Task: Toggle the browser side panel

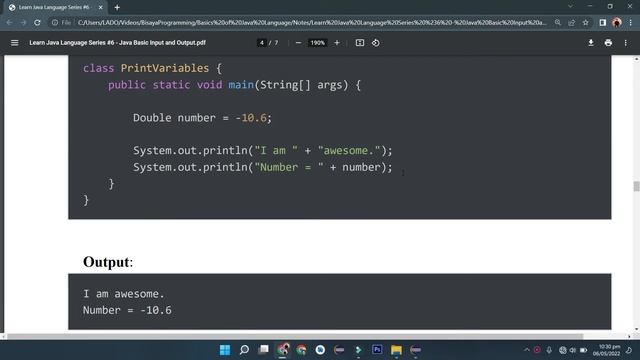Action: pos(602,23)
